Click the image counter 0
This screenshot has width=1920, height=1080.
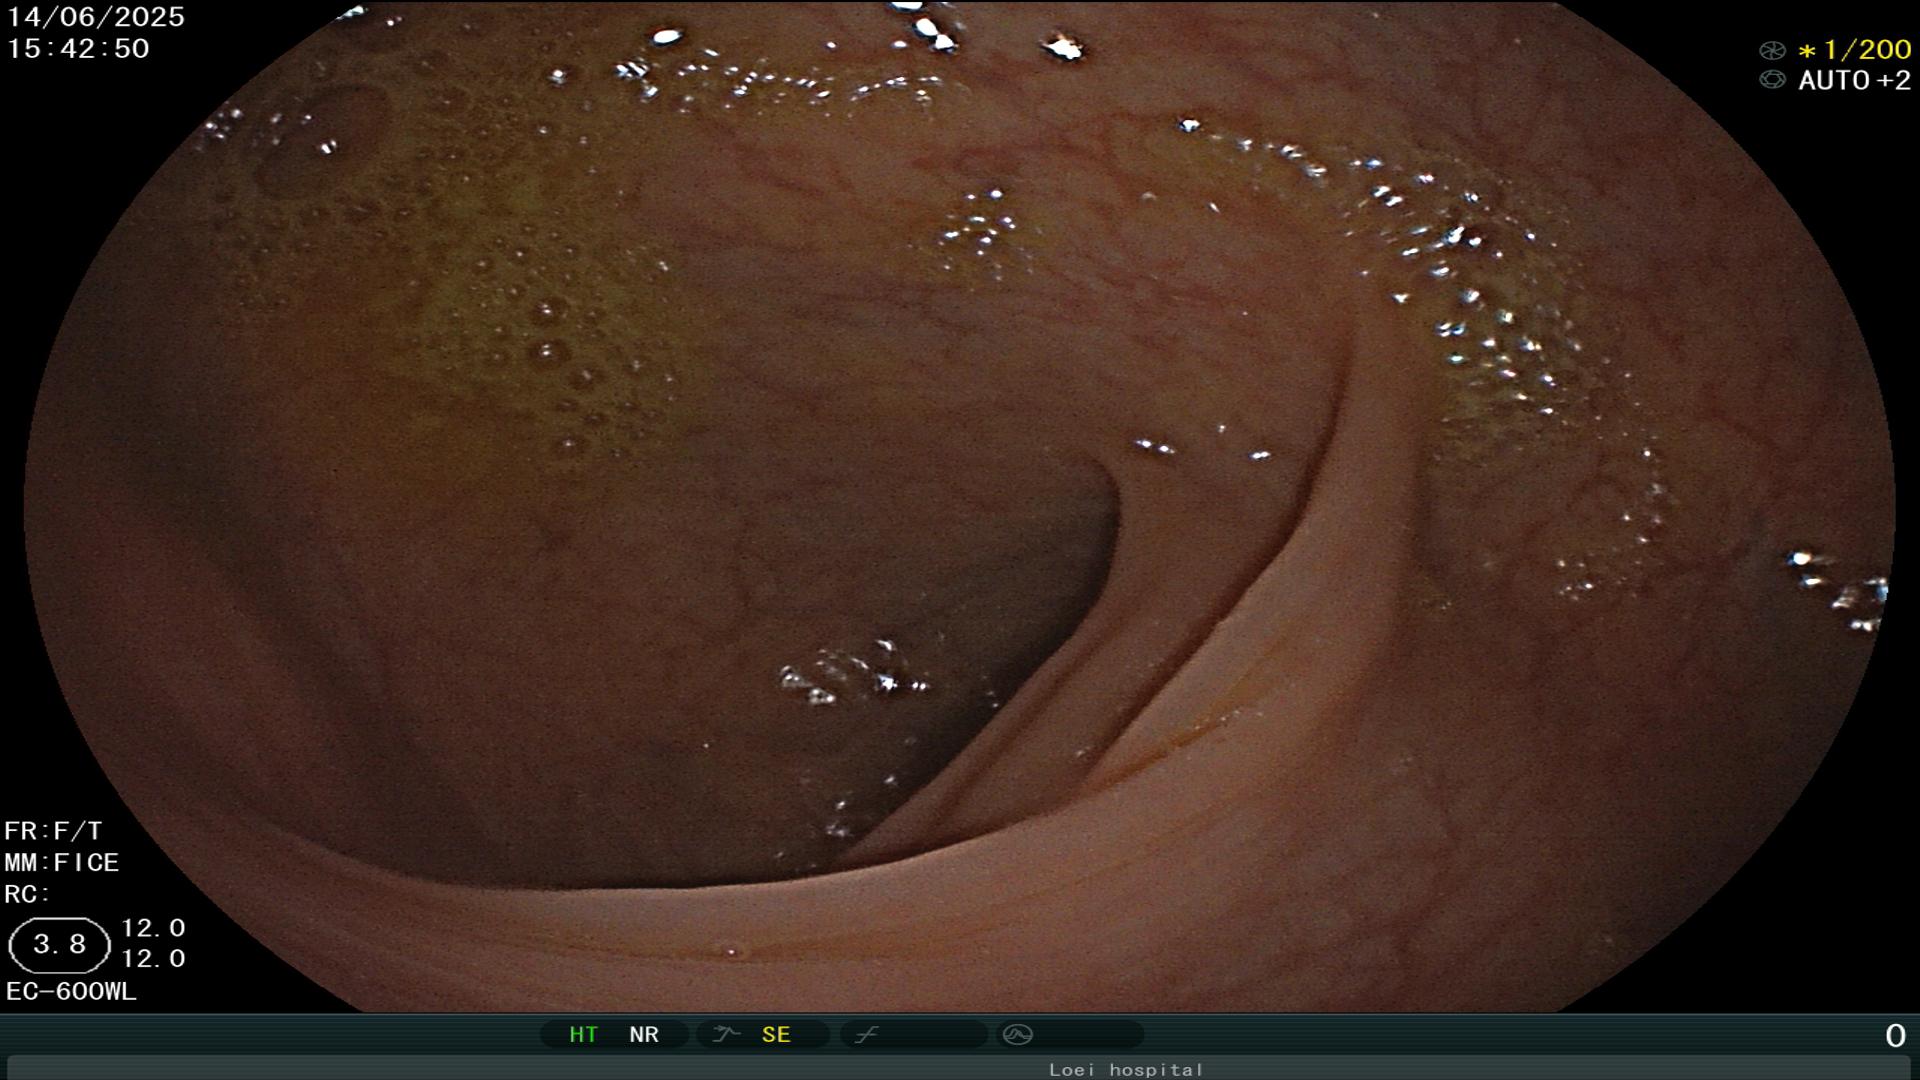pos(1895,1036)
